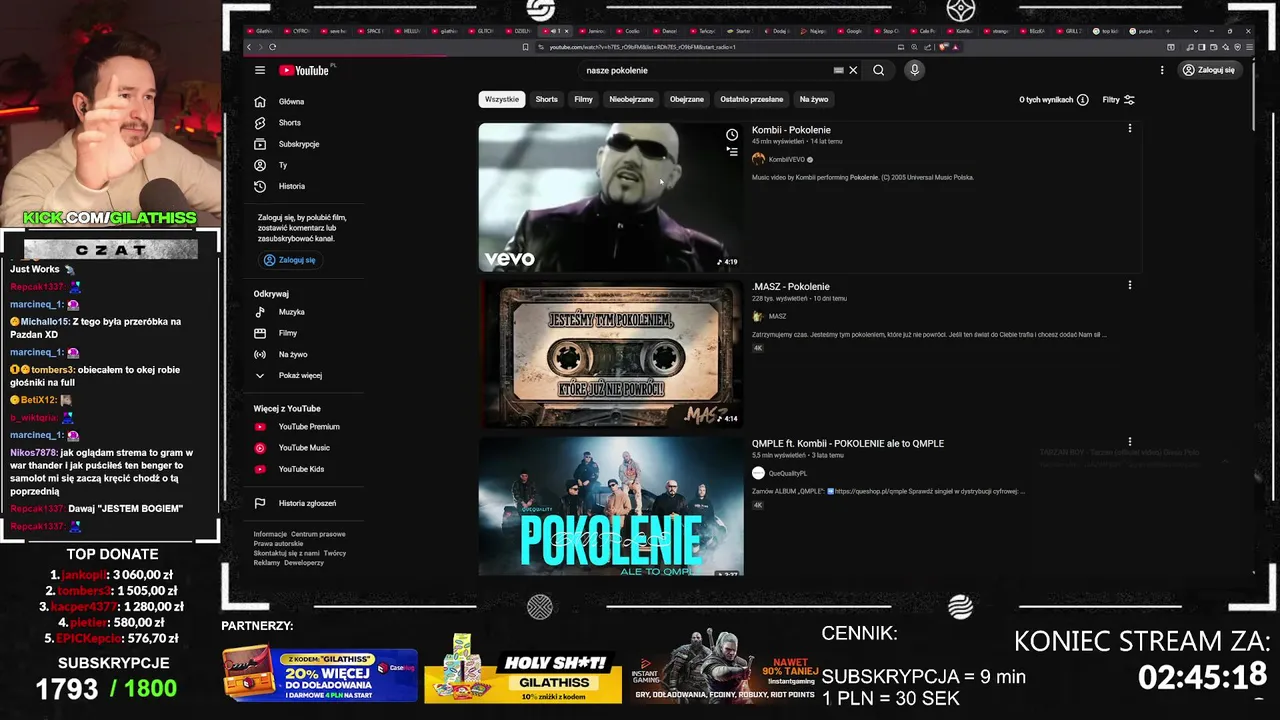Open options menu for Kombii - Pokolenie
Viewport: 1280px width, 720px height.
[1130, 128]
